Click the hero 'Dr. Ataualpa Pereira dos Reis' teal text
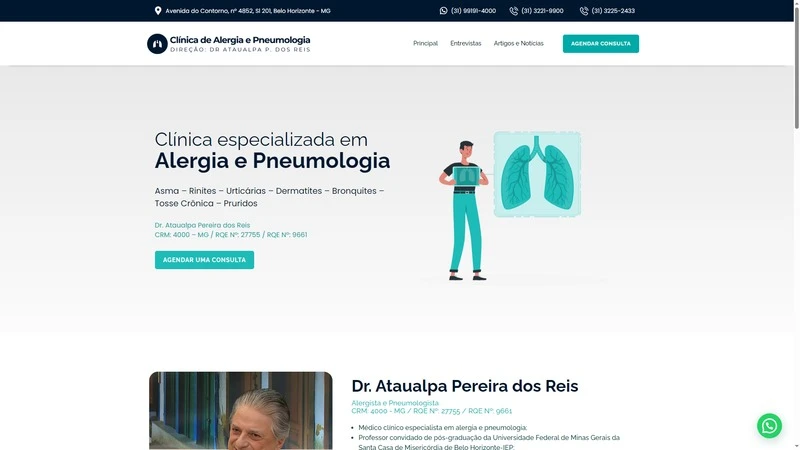This screenshot has height=450, width=800. click(203, 225)
